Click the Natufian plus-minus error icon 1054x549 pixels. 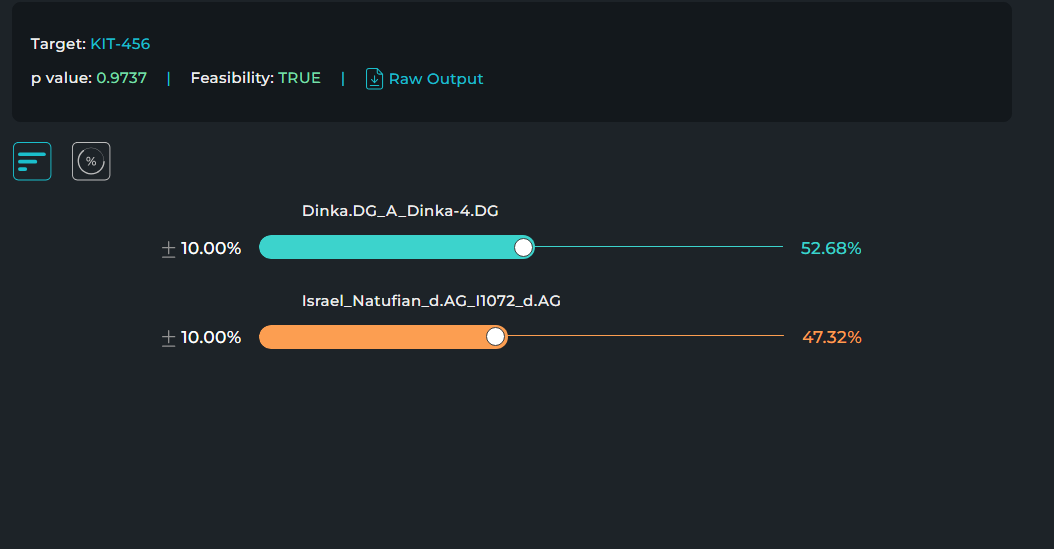coord(169,337)
